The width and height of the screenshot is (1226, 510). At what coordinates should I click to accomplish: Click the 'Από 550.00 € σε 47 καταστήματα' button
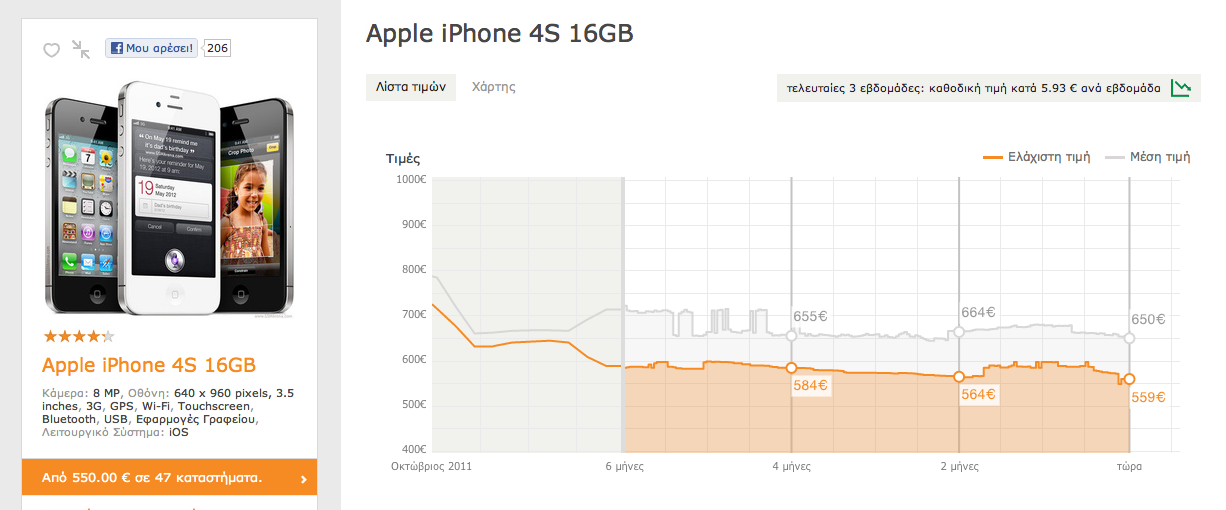click(x=152, y=478)
